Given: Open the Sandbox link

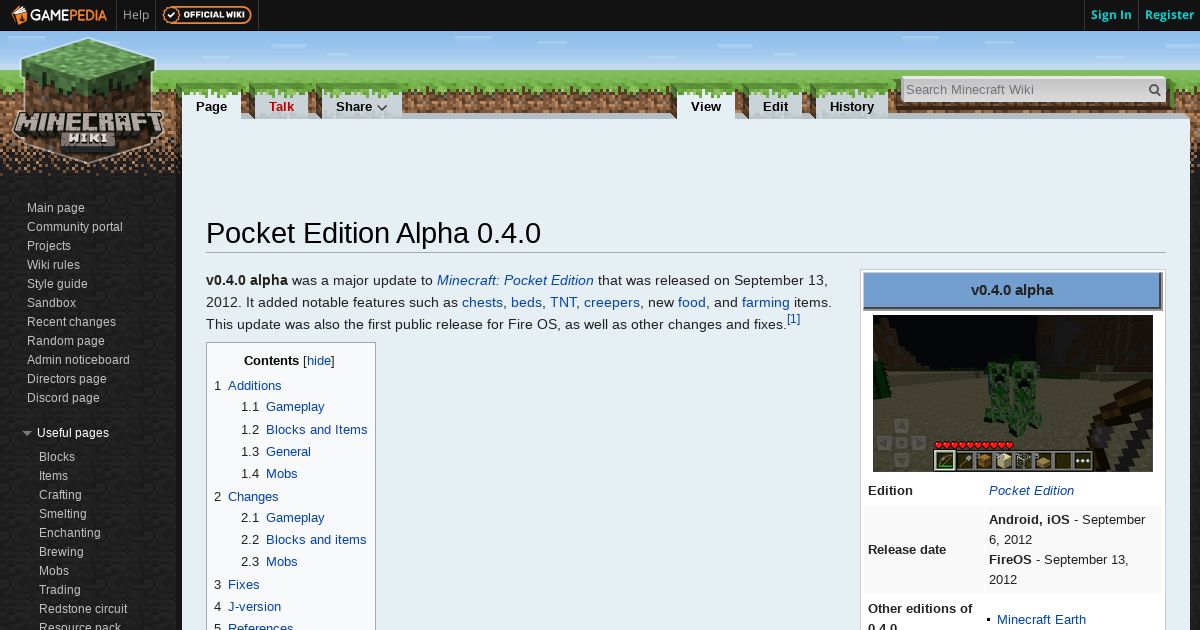Looking at the screenshot, I should coord(51,303).
